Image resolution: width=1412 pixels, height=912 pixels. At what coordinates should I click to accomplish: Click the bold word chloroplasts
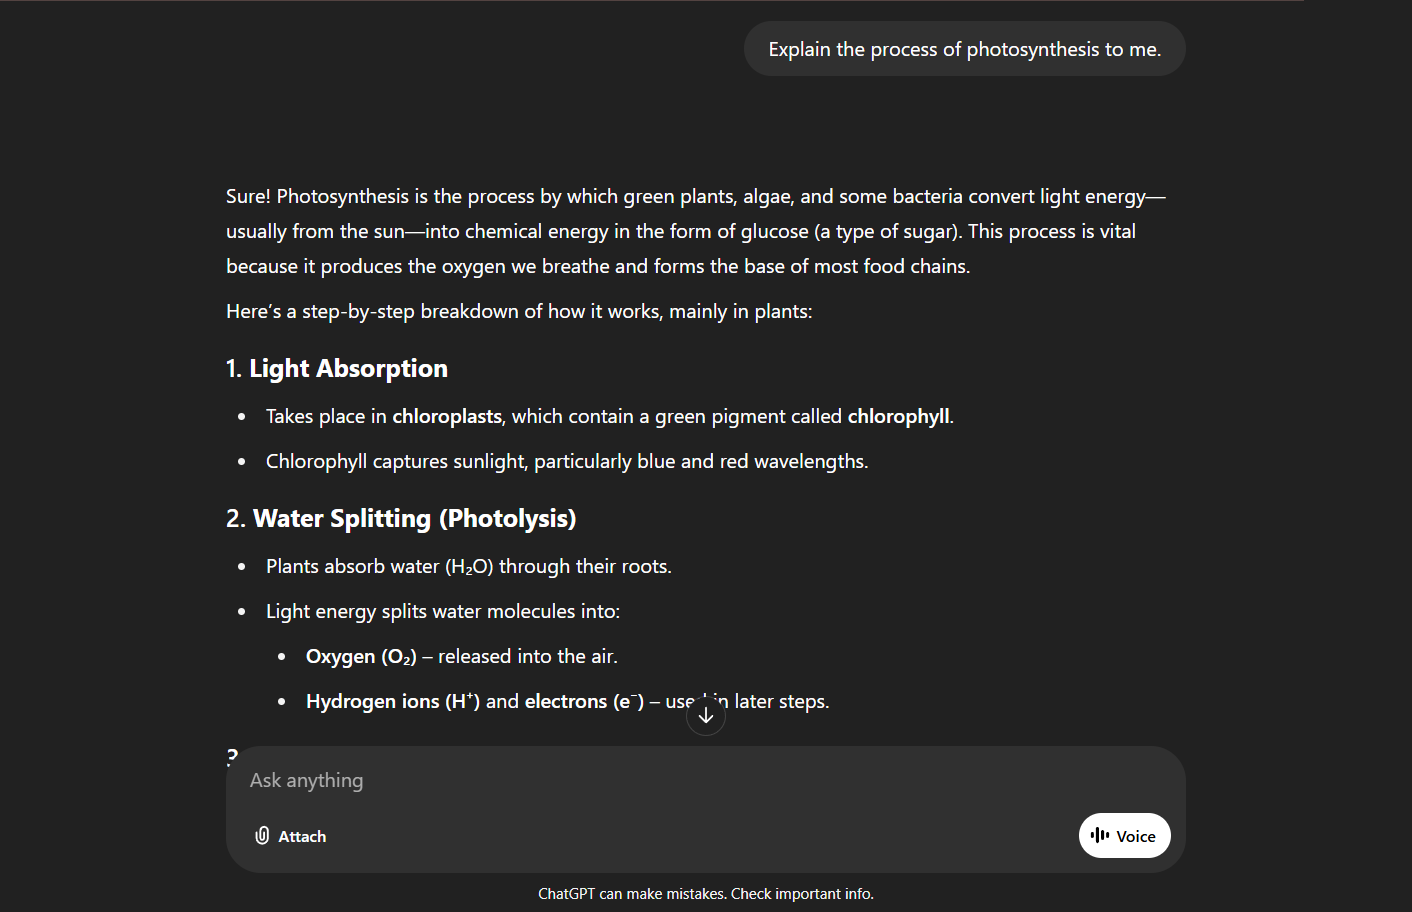446,417
